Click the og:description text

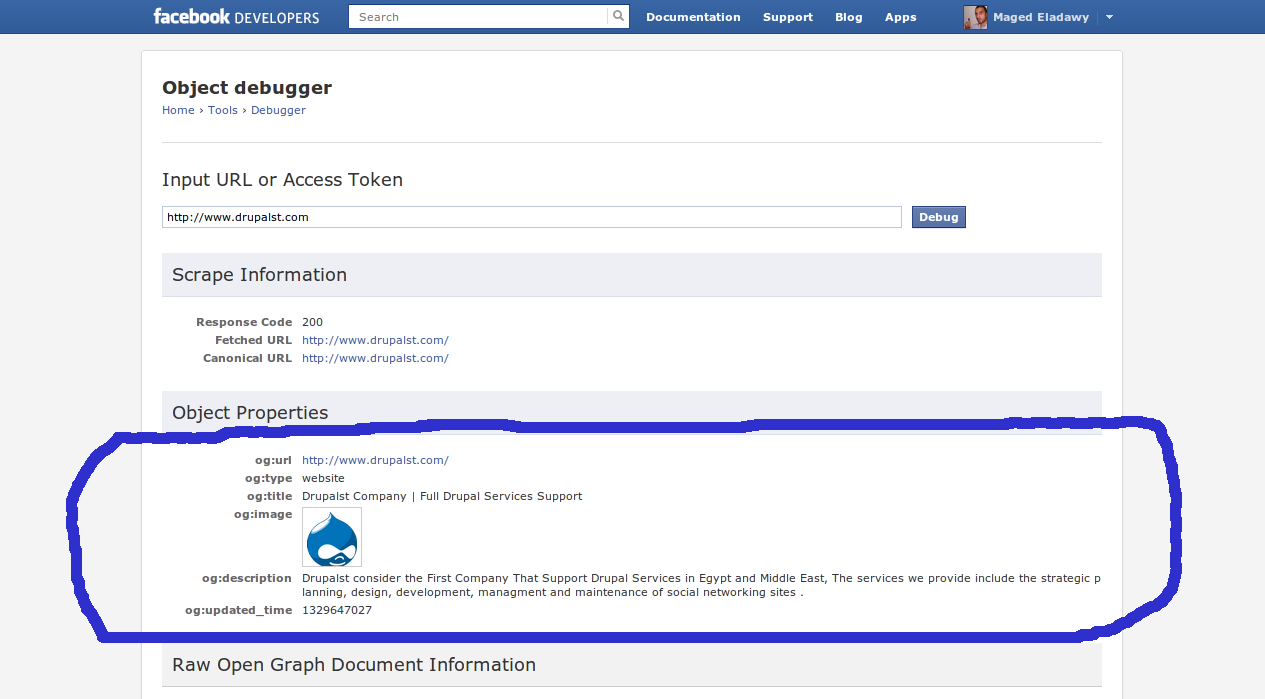(701, 585)
